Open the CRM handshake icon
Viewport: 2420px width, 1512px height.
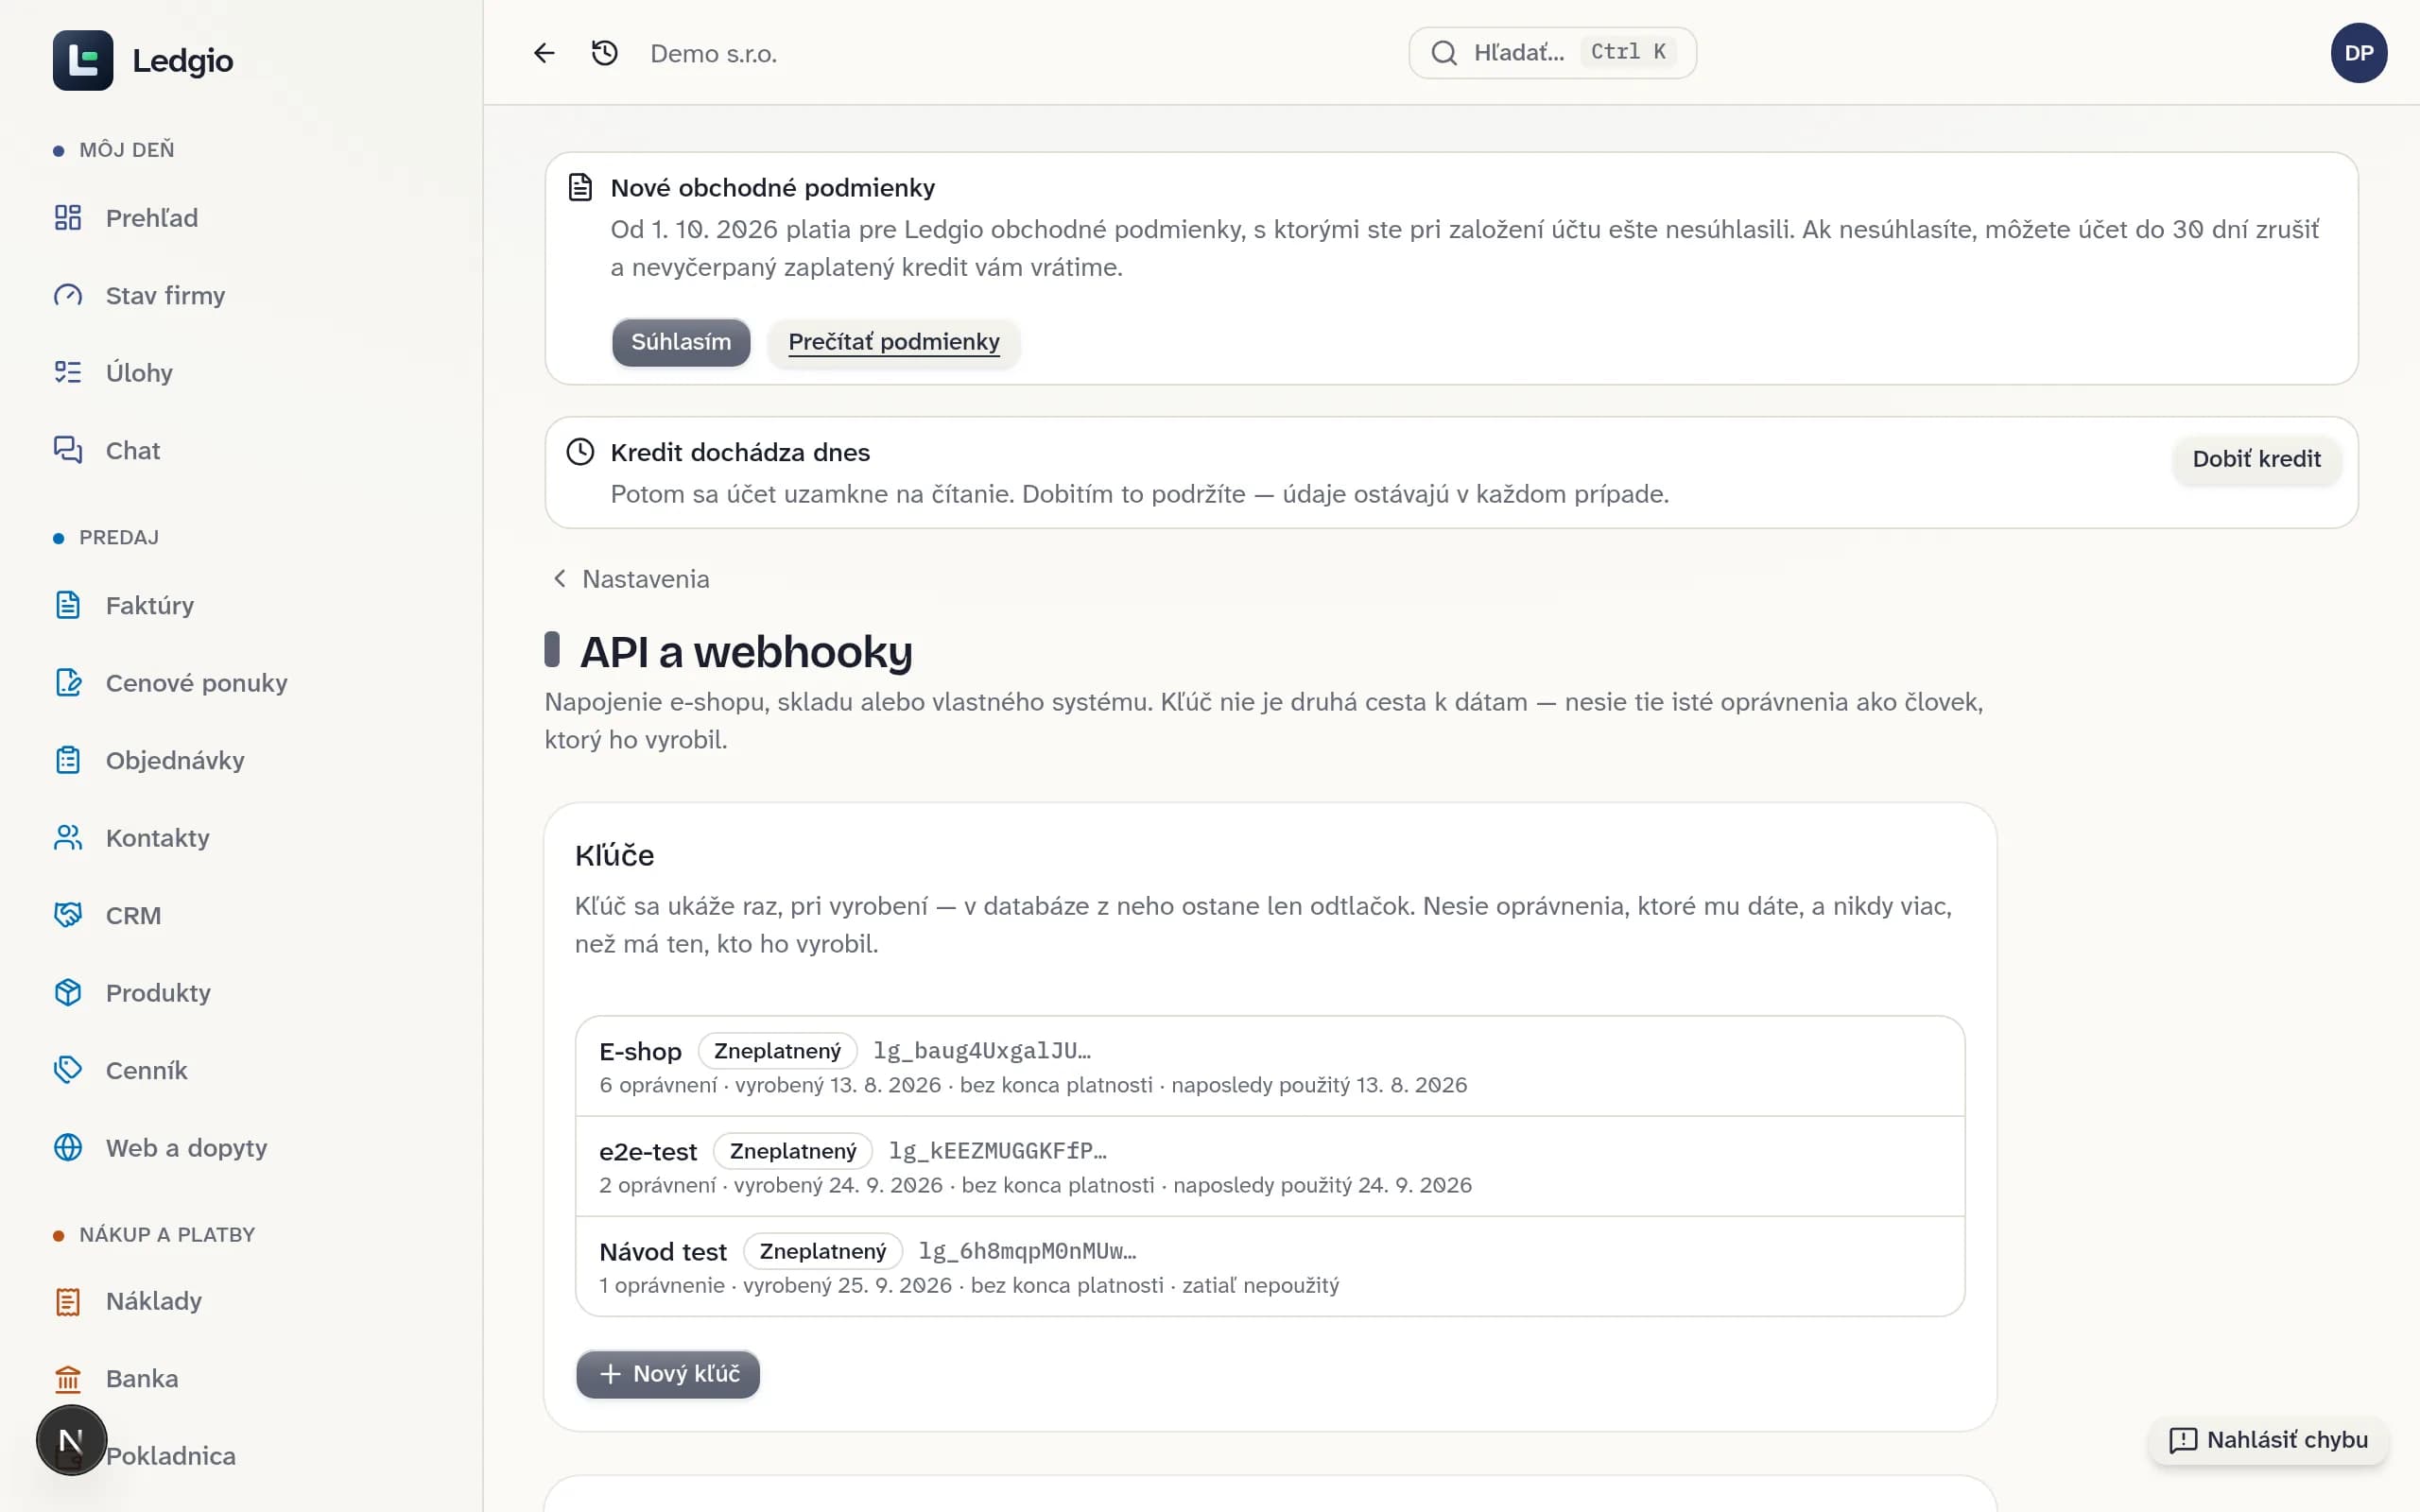[x=68, y=915]
